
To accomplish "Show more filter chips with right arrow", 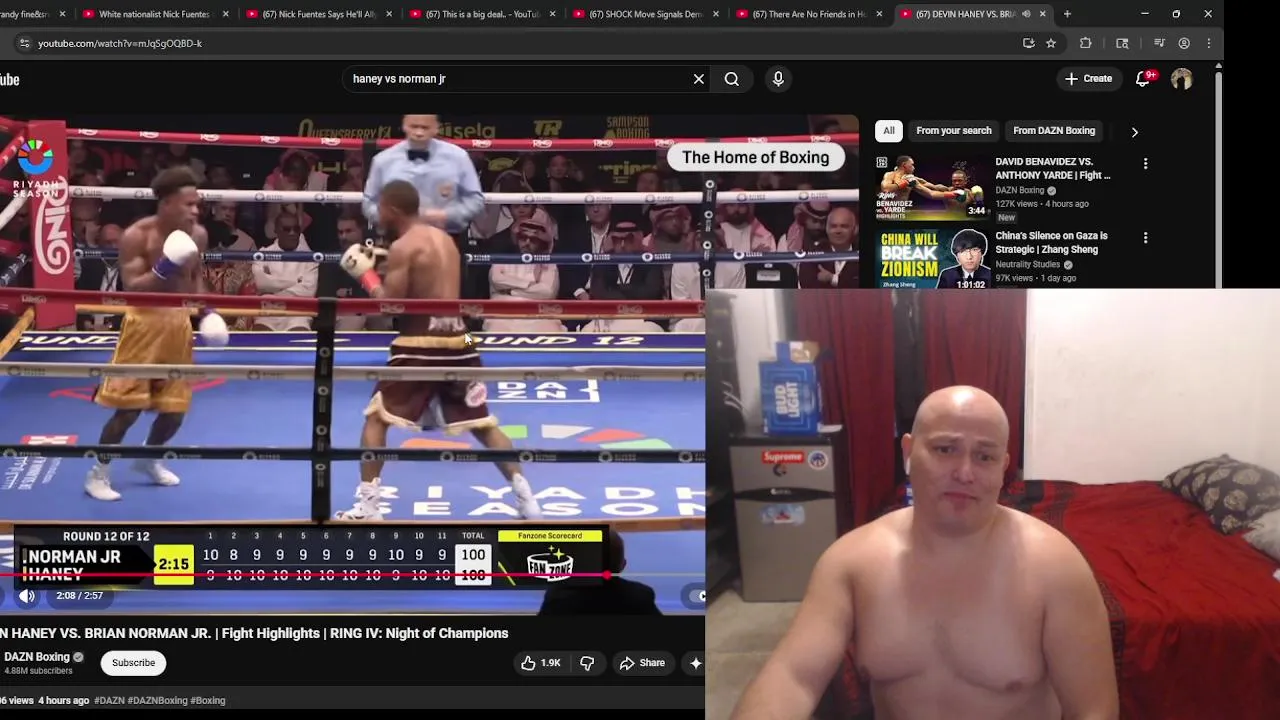I will tap(1134, 132).
